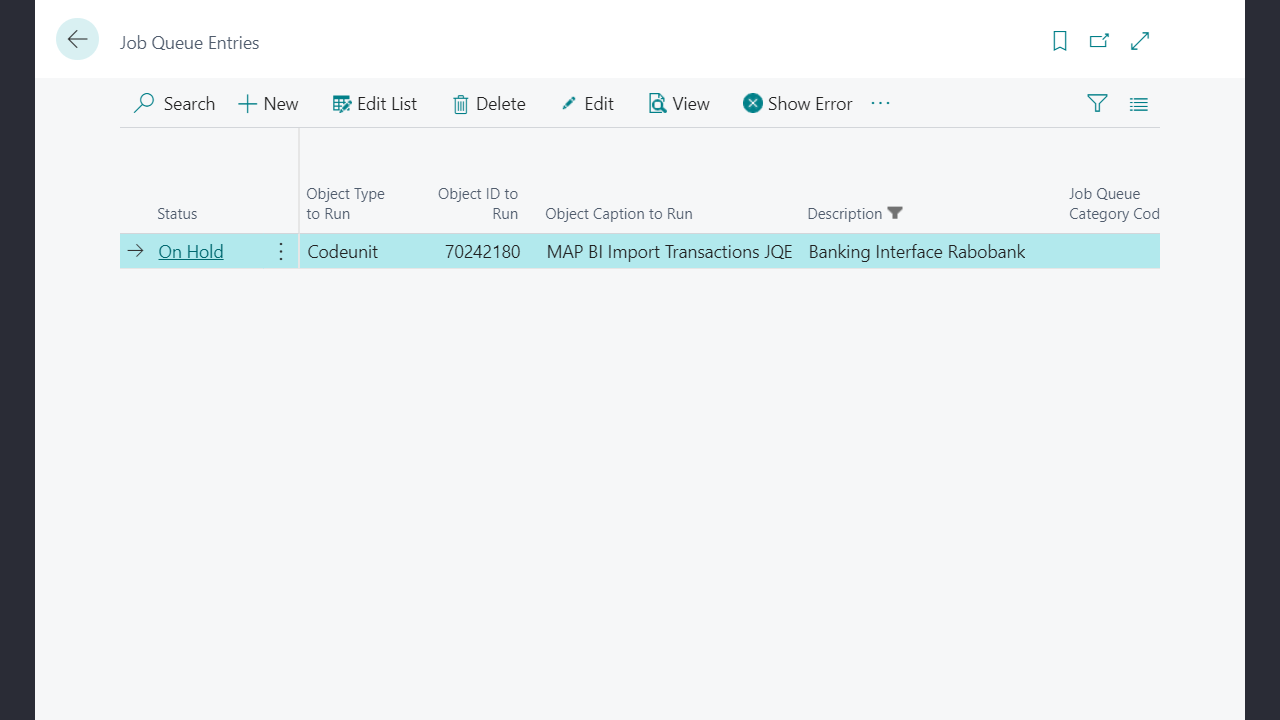Bookmark the Job Queue Entries page

point(1060,41)
